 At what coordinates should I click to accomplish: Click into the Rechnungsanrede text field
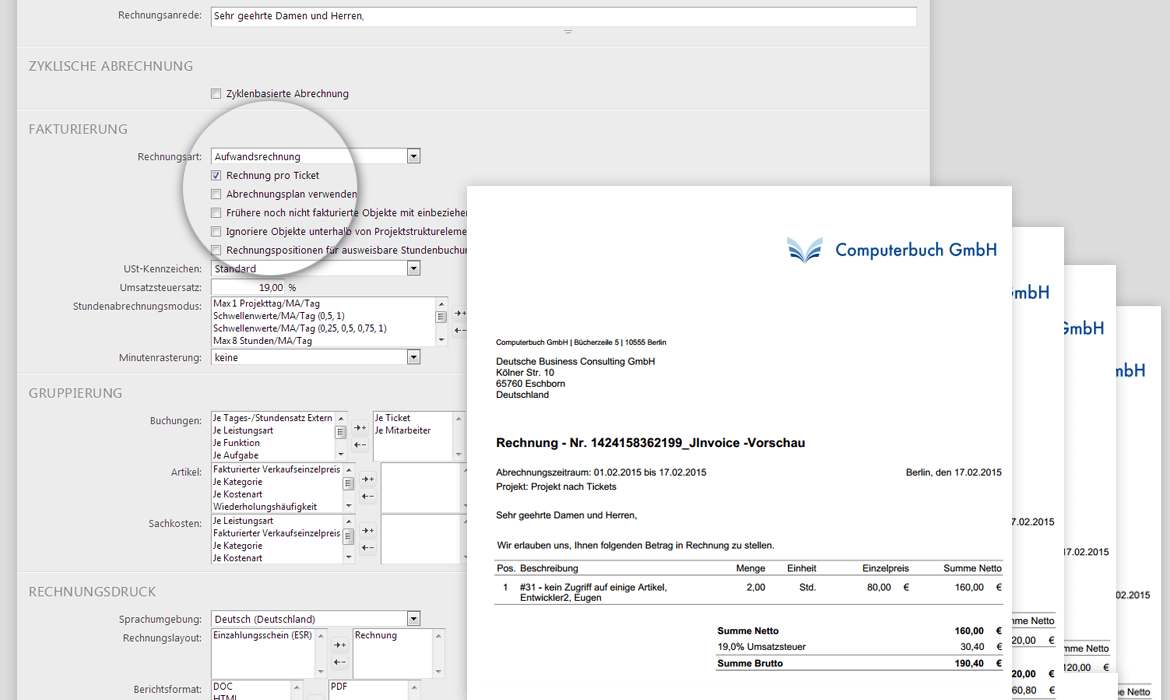(563, 16)
